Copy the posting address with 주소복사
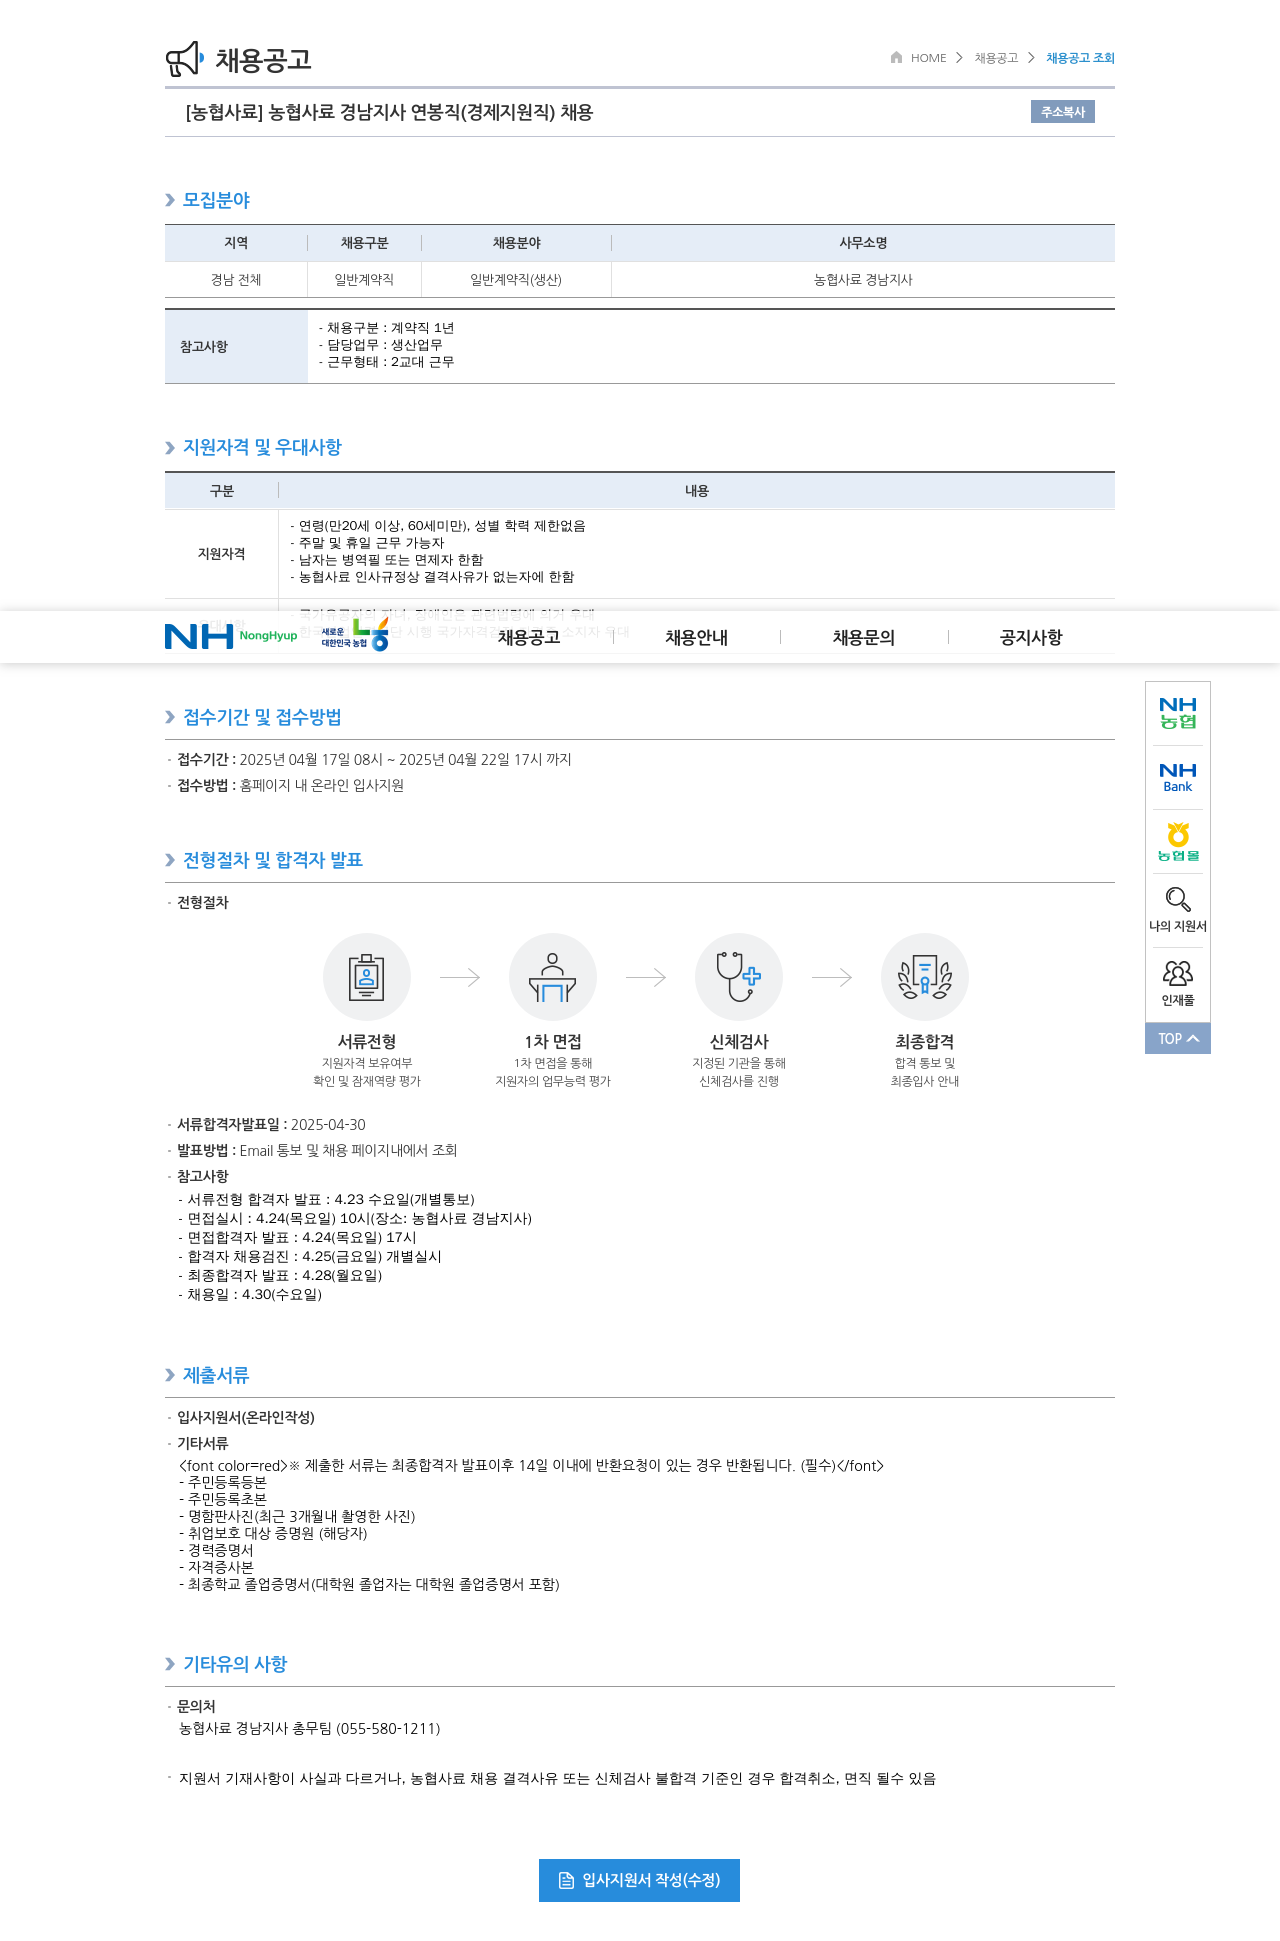 coord(1063,112)
